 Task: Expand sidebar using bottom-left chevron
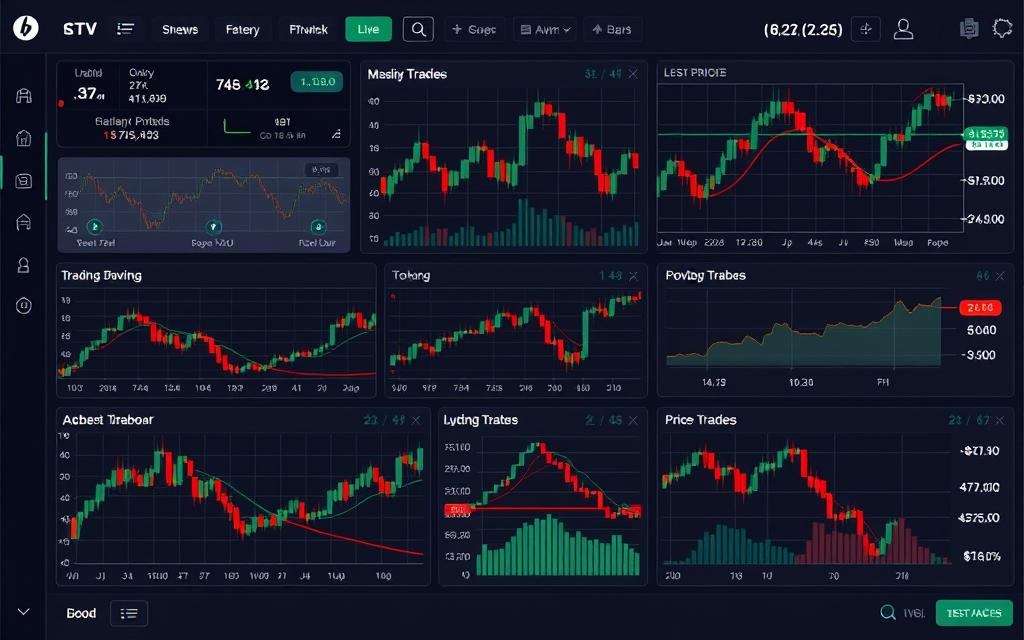(x=24, y=612)
